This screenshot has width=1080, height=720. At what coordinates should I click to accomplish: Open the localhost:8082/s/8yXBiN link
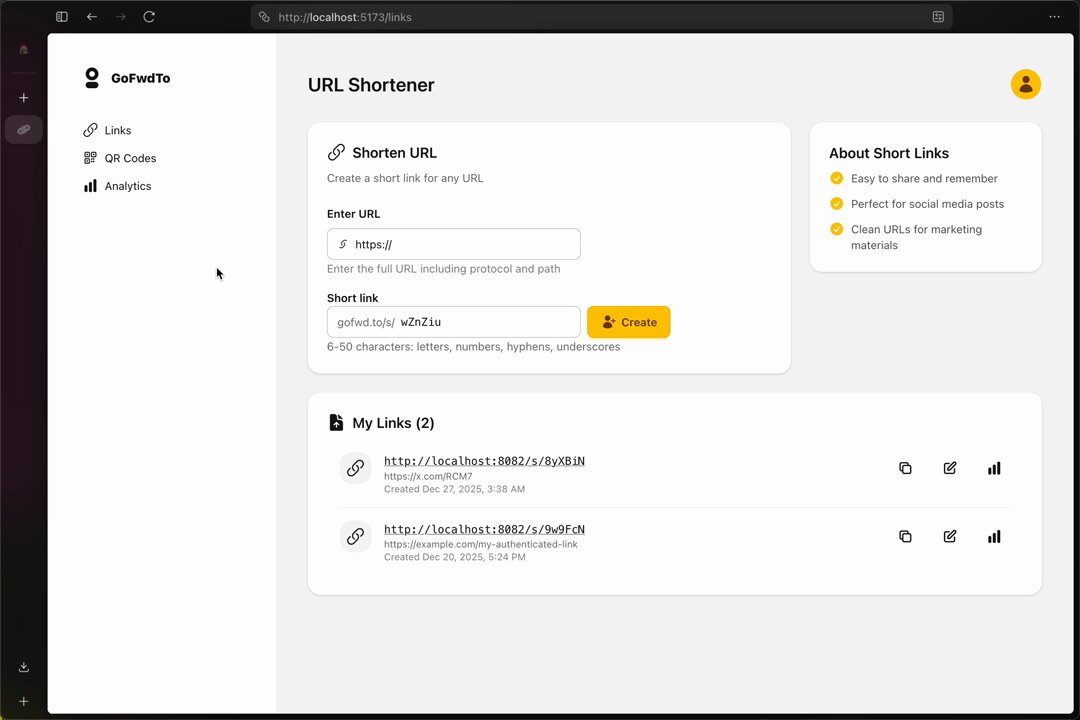coord(484,461)
